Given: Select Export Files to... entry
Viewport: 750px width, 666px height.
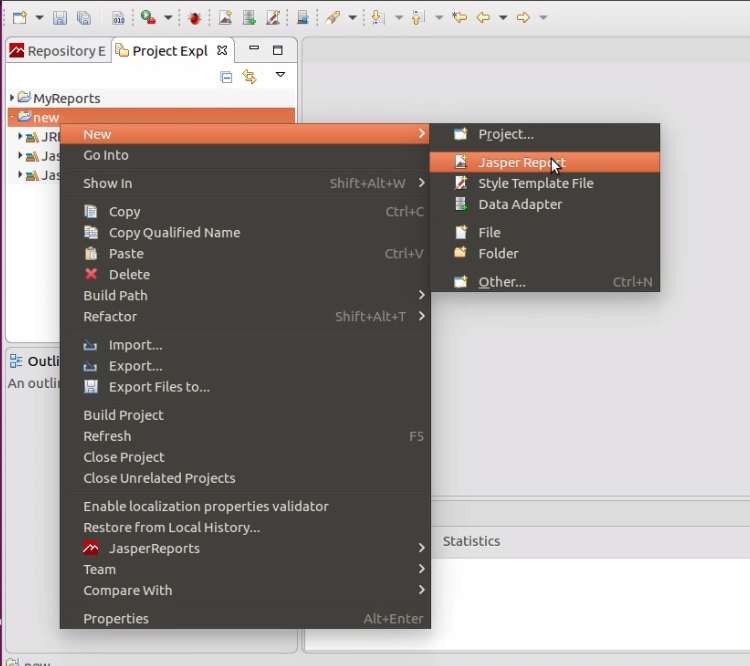Looking at the screenshot, I should [x=245, y=387].
